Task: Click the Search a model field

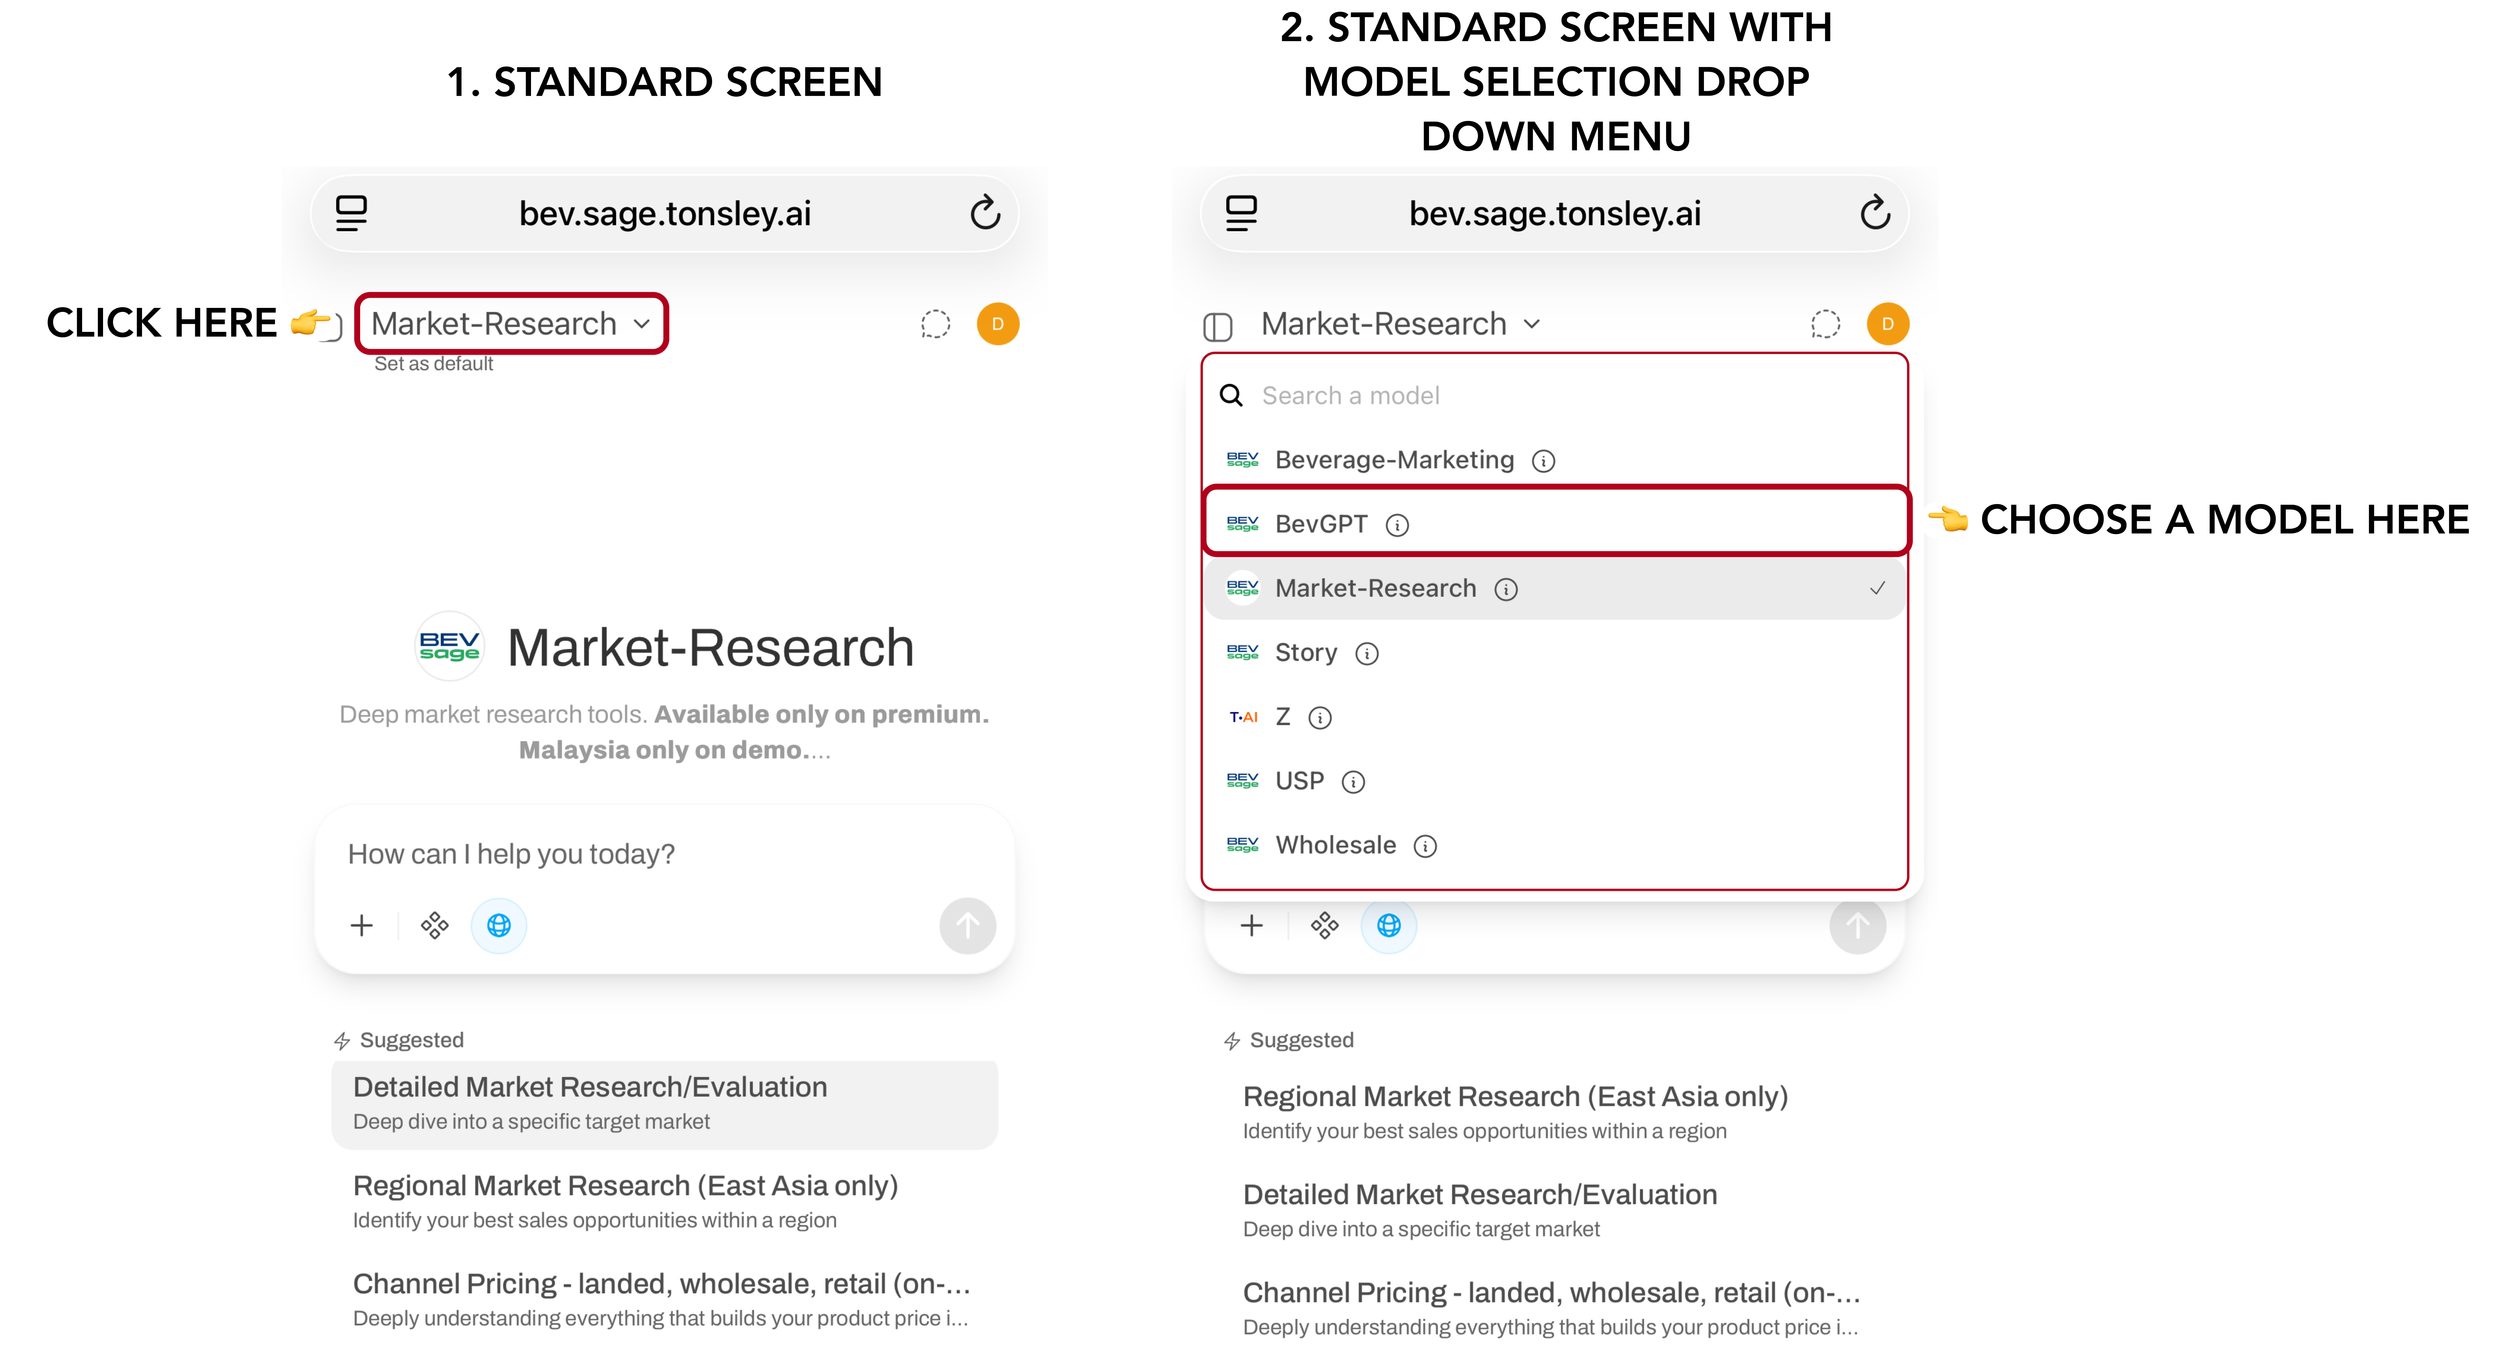Action: (x=1556, y=396)
